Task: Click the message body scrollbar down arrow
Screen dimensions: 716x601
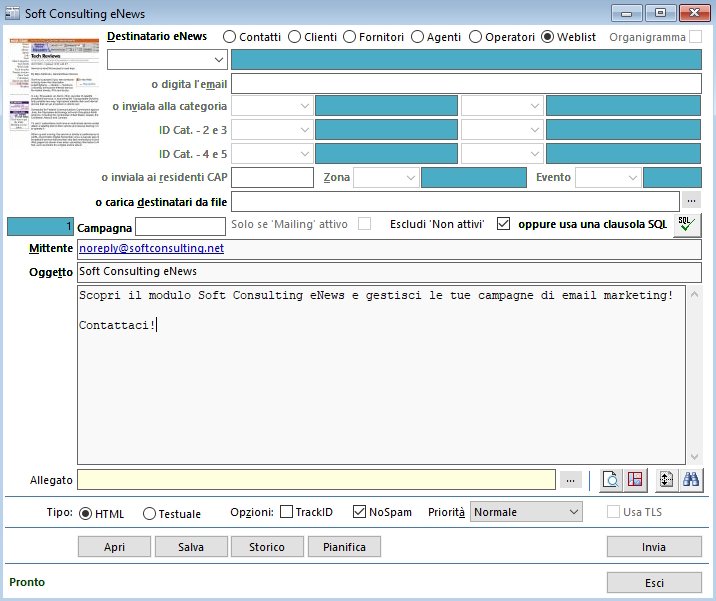Action: (694, 457)
